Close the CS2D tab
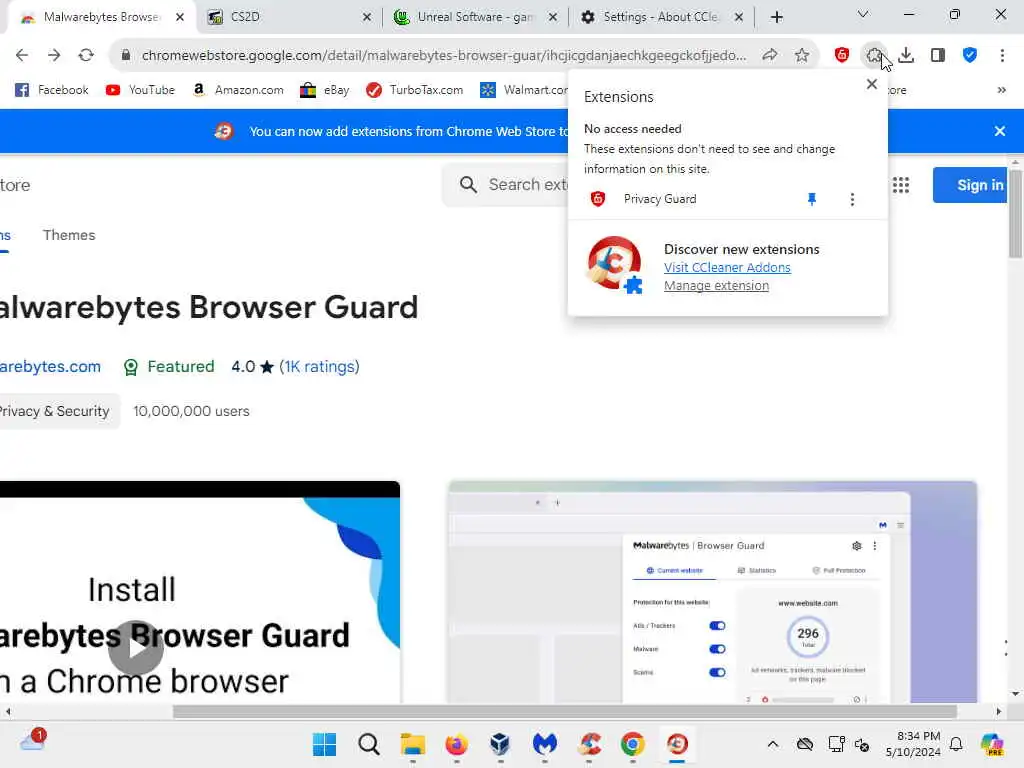This screenshot has width=1024, height=768. 367,17
